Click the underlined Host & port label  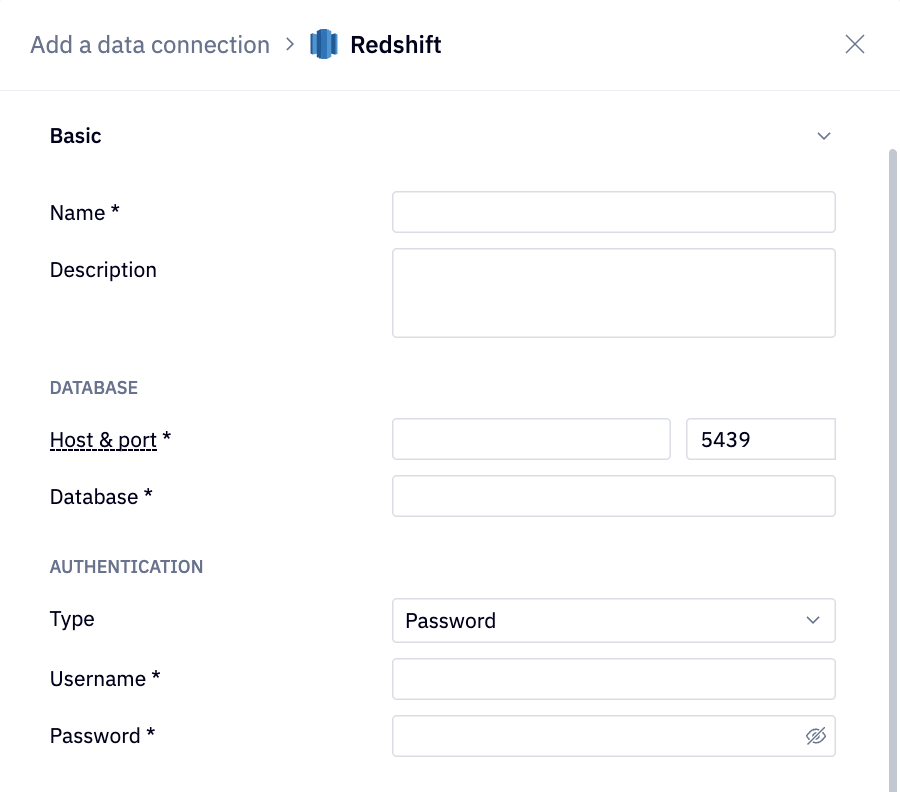tap(103, 440)
